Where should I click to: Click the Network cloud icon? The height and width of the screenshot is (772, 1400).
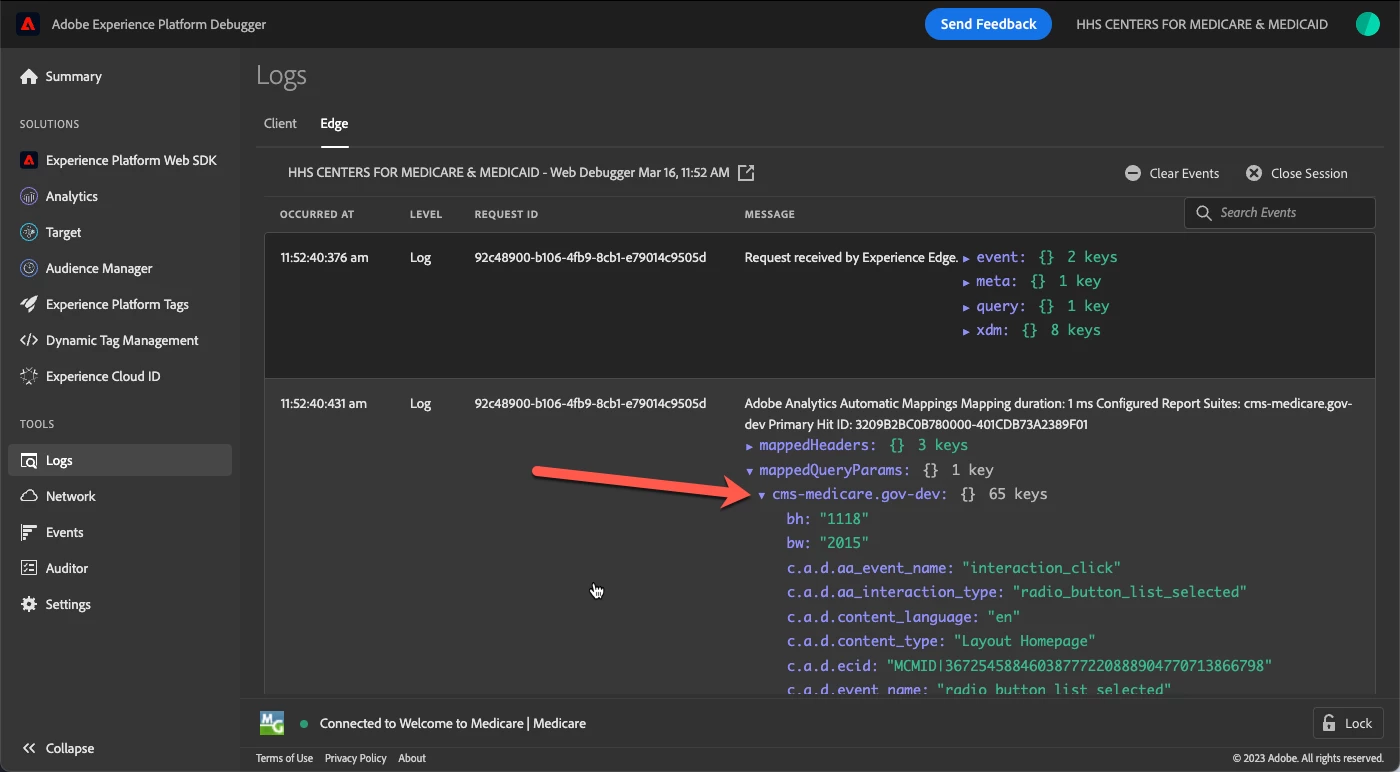pos(29,496)
